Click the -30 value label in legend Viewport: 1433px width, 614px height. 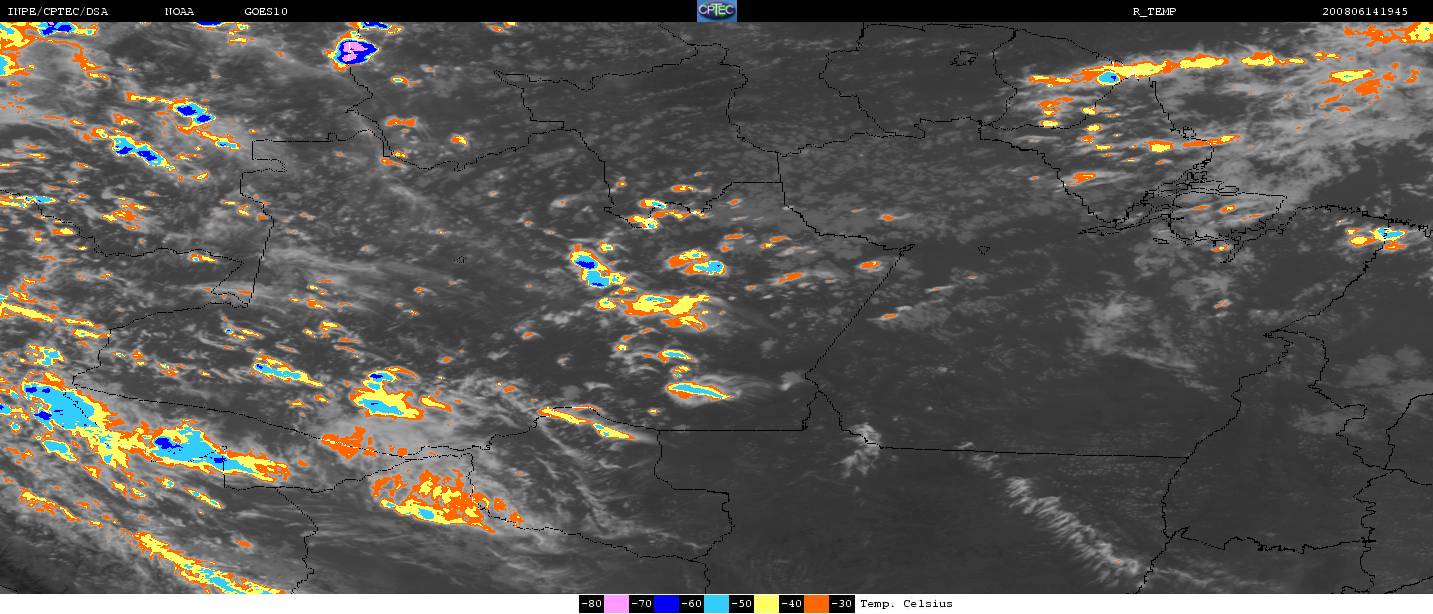click(x=841, y=604)
